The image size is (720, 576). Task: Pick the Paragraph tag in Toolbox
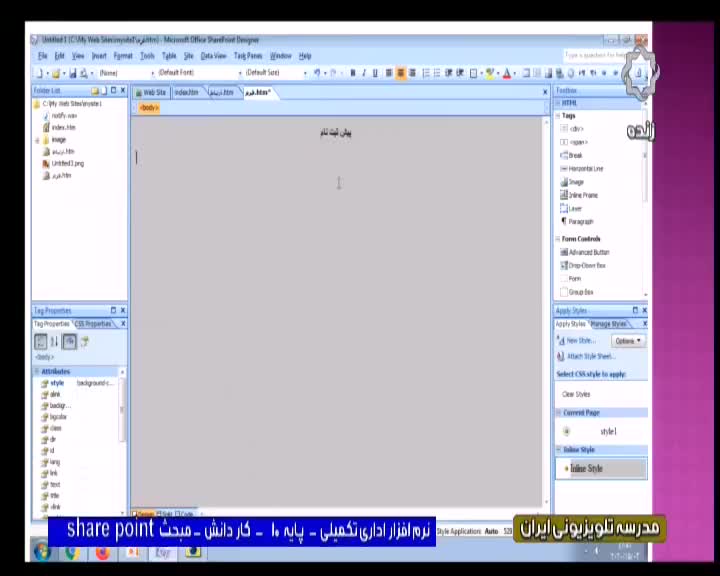coord(580,221)
